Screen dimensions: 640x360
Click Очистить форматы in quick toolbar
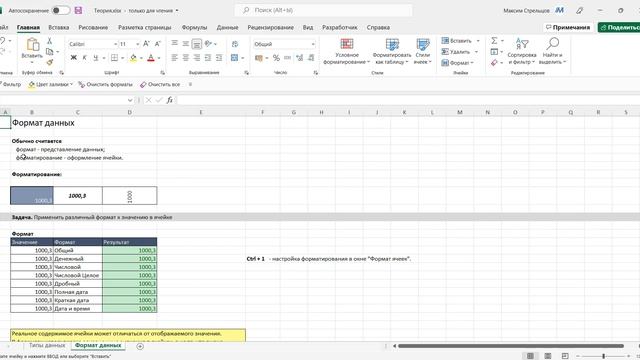105,84
